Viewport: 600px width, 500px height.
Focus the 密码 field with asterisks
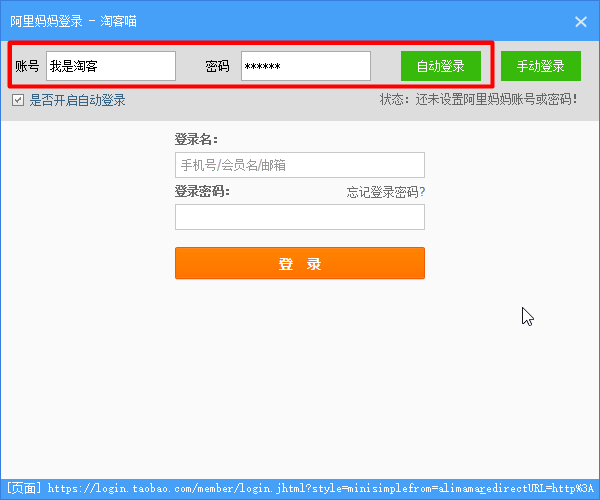(306, 66)
